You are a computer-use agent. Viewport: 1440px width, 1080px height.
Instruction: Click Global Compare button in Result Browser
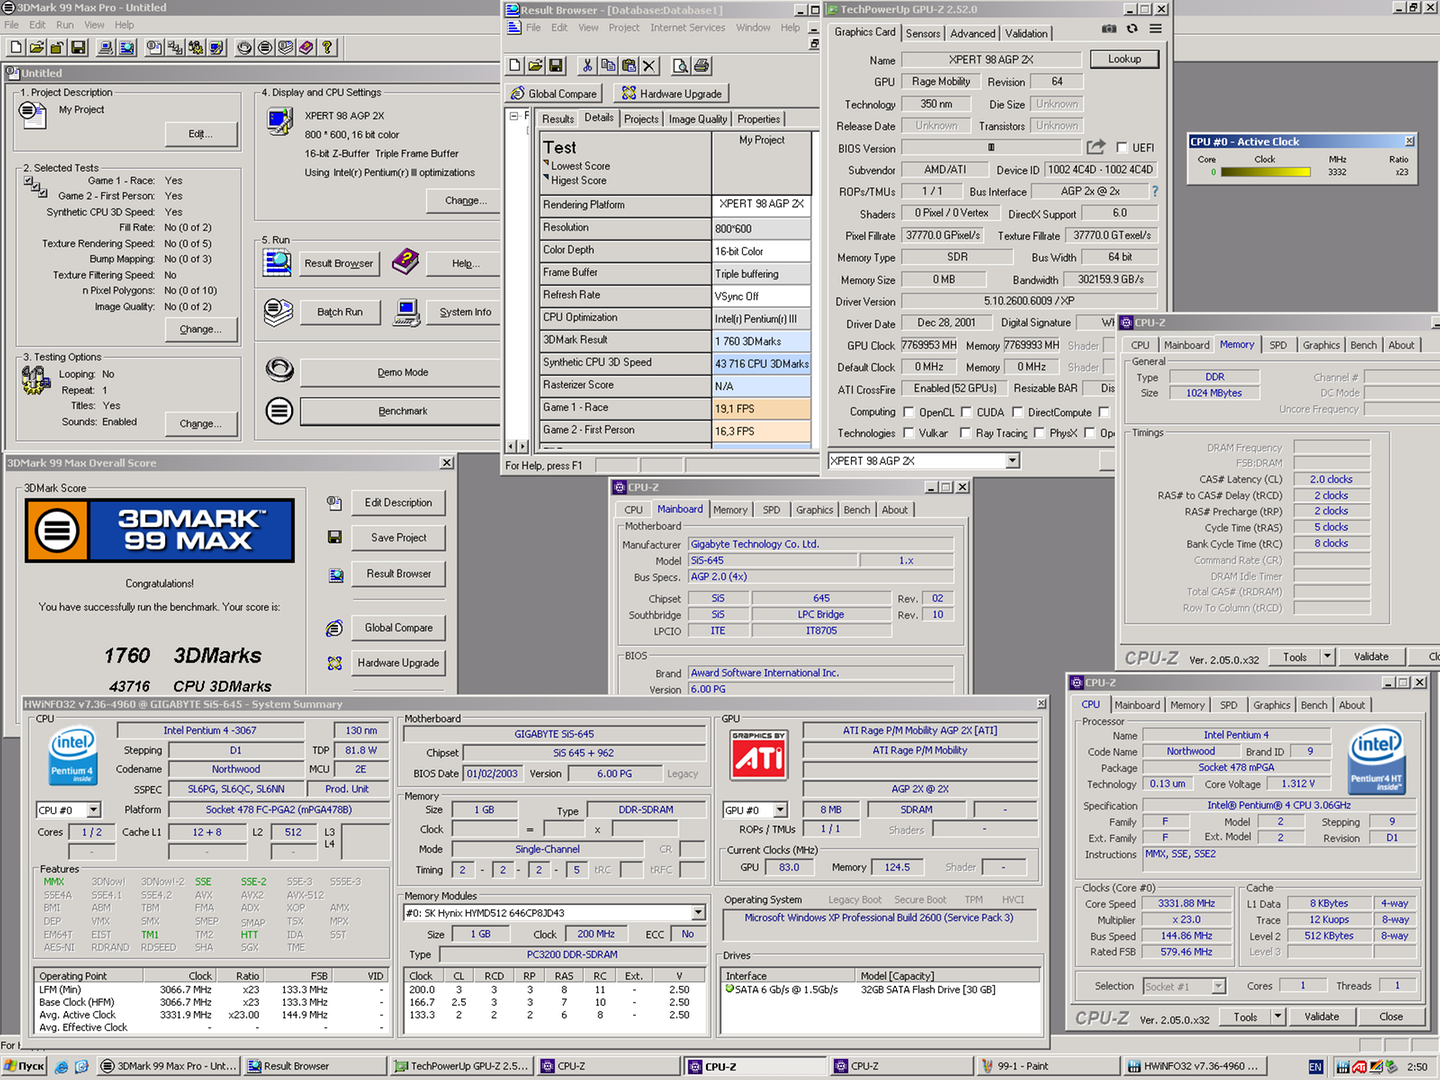click(554, 93)
